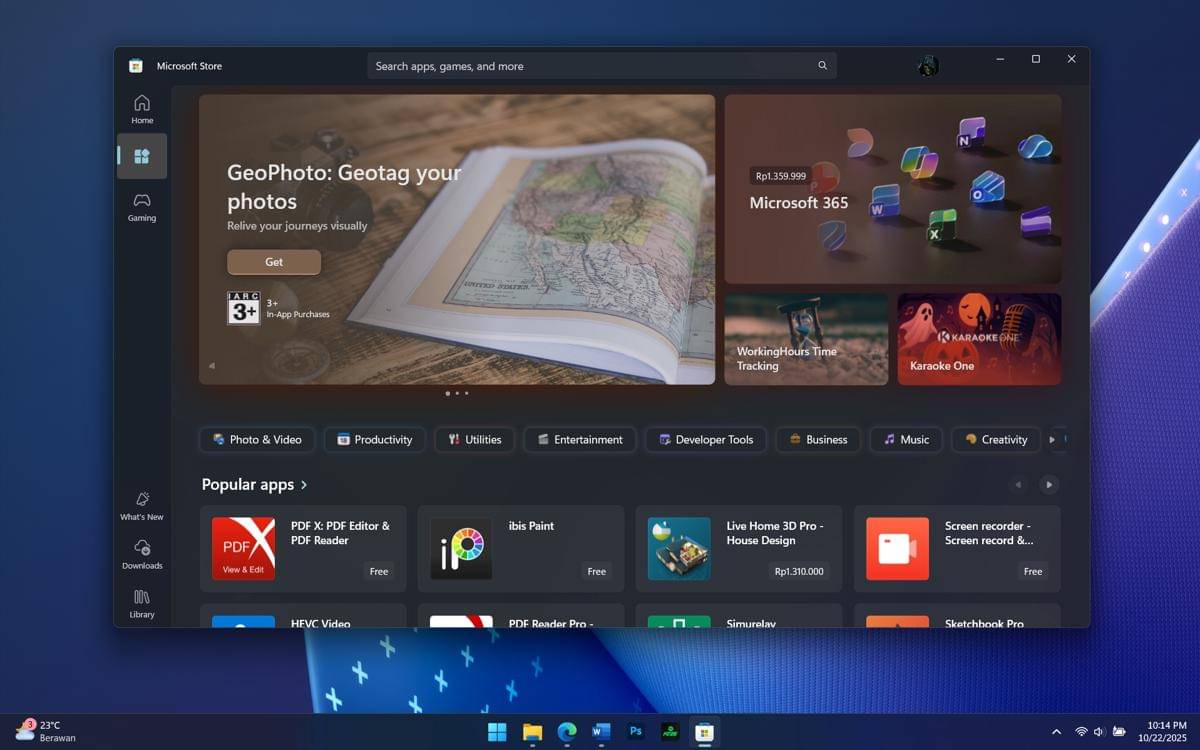1200x750 pixels.
Task: Open the Gaming section
Action: [x=142, y=206]
